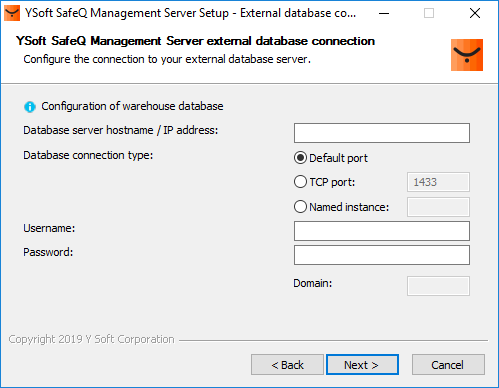
Task: Go to next step with Next button
Action: tap(362, 364)
